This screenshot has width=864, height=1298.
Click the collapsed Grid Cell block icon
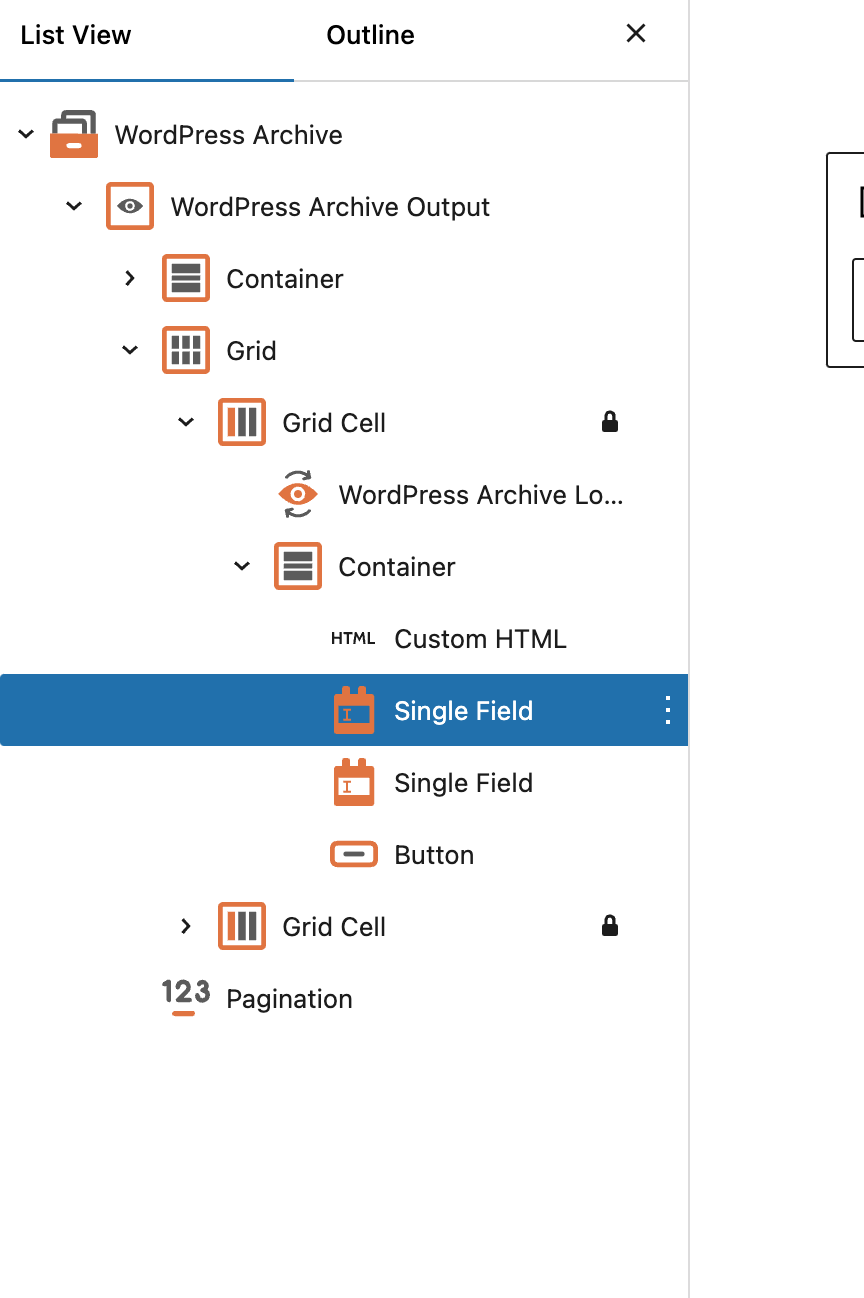point(242,927)
